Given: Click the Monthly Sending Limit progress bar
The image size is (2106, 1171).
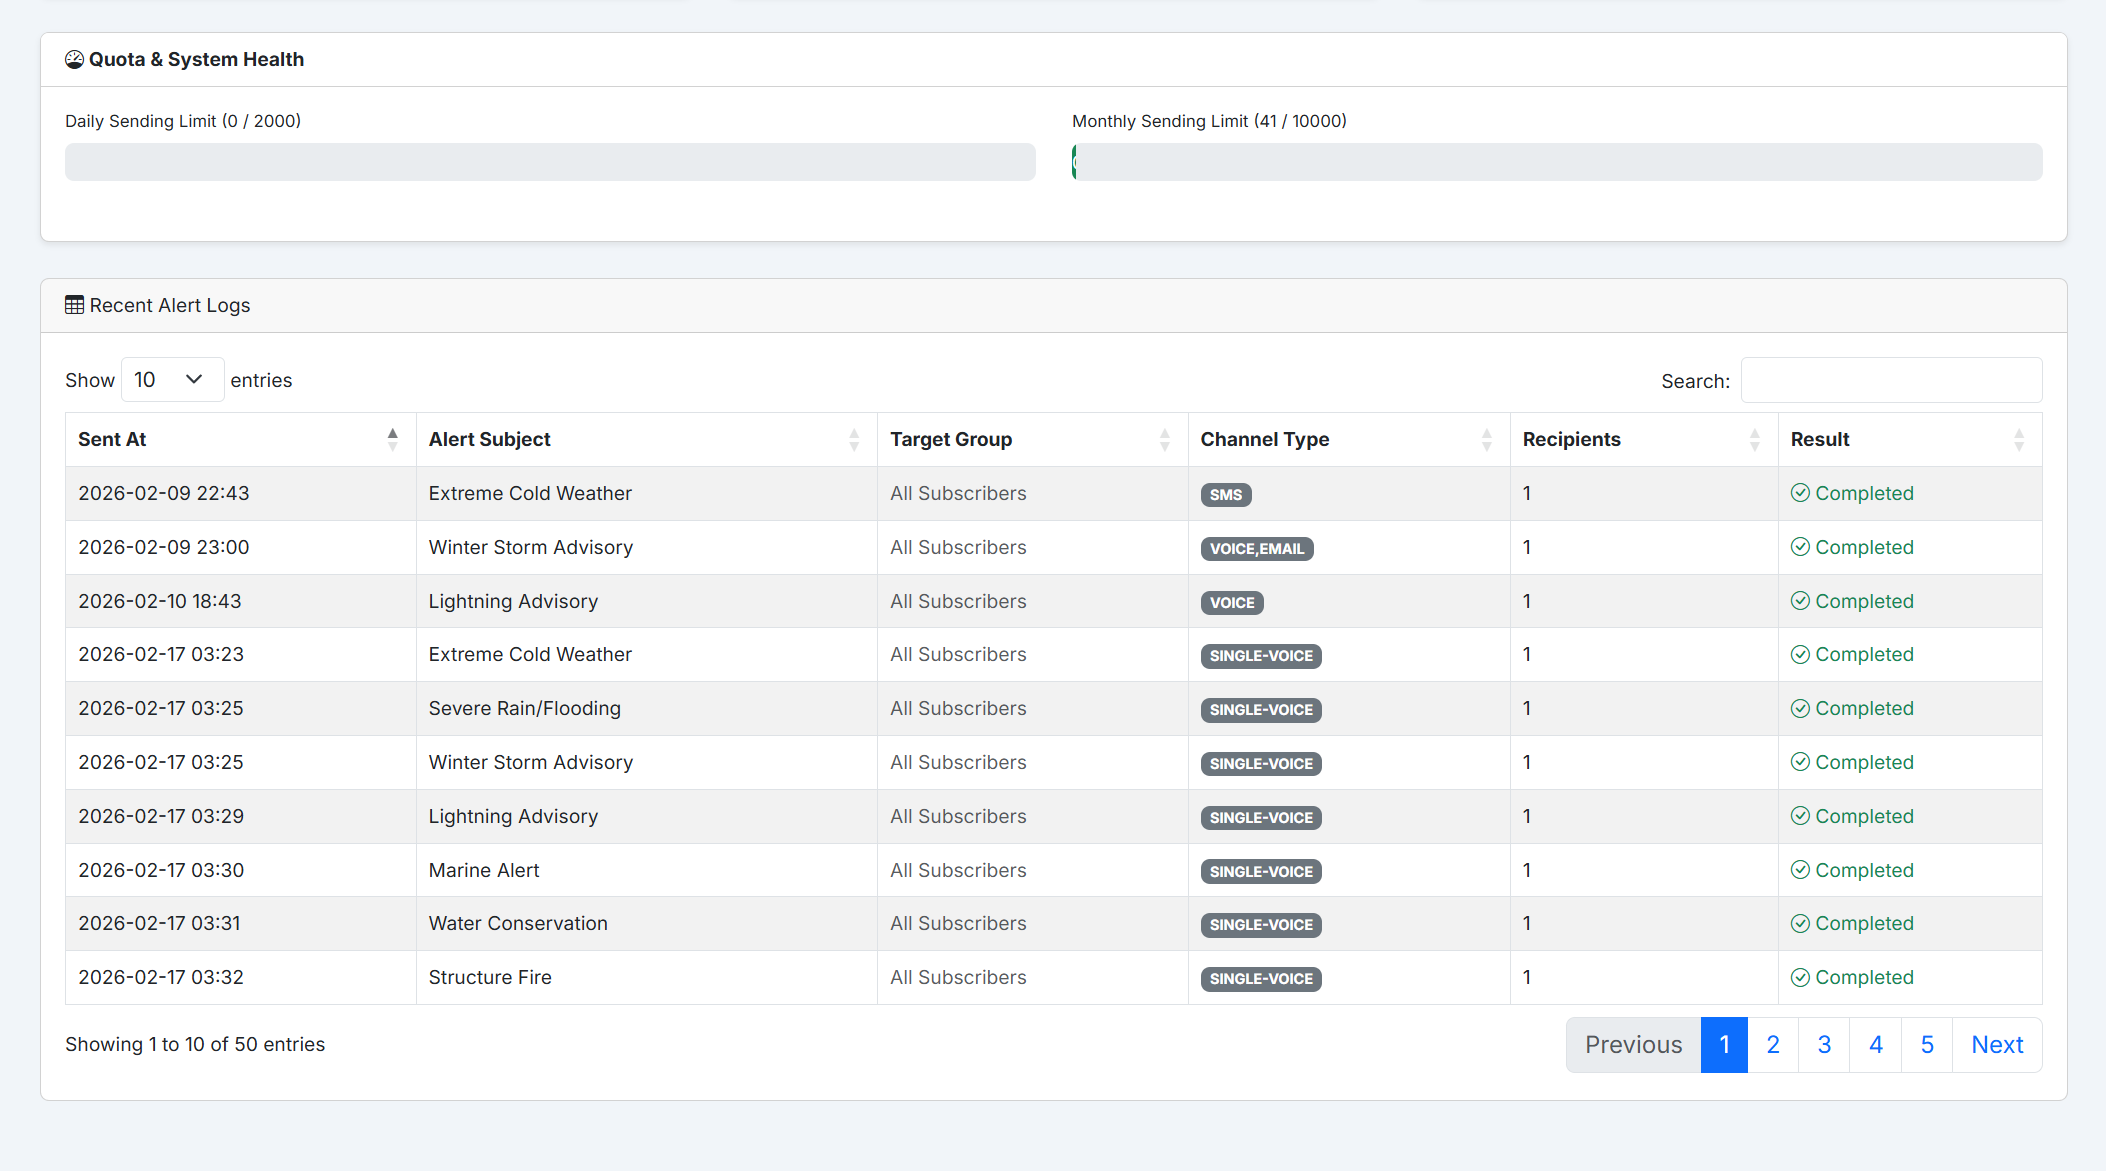Looking at the screenshot, I should [x=1556, y=162].
